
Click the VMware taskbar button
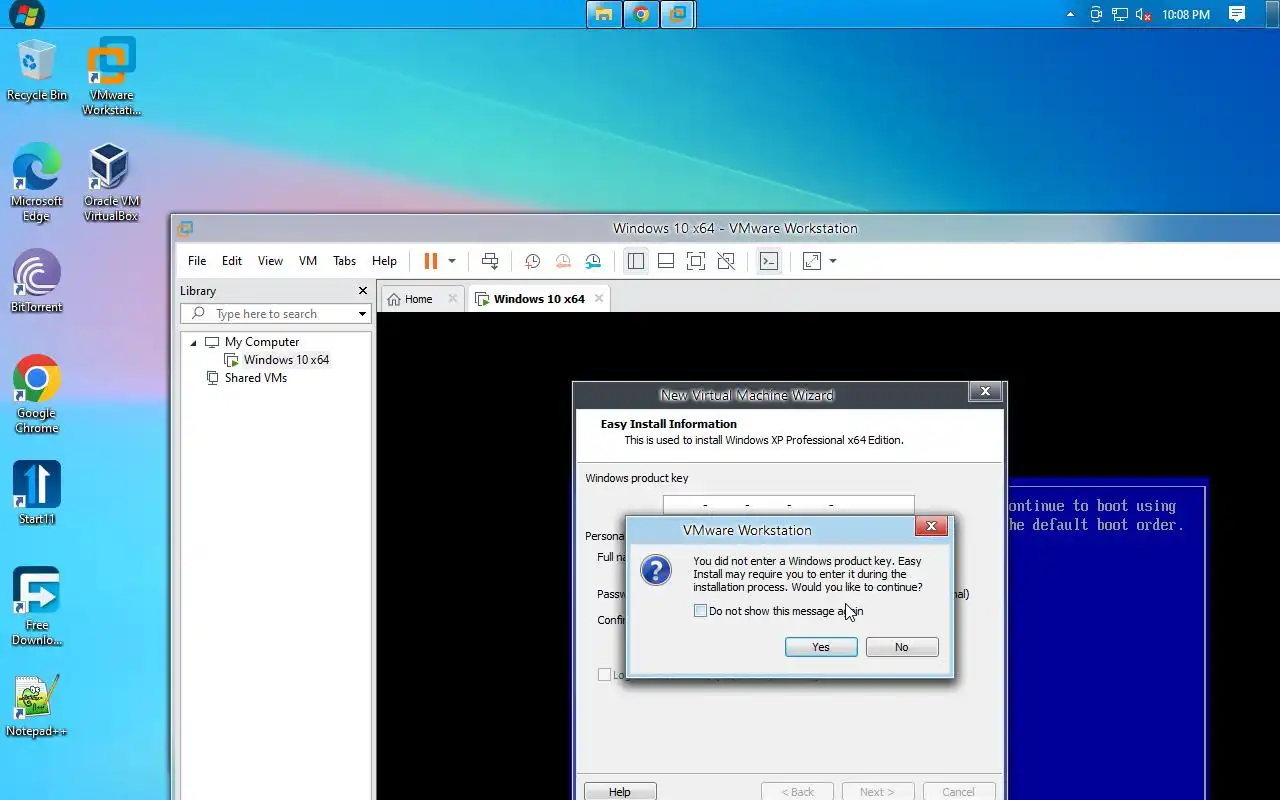(x=678, y=14)
